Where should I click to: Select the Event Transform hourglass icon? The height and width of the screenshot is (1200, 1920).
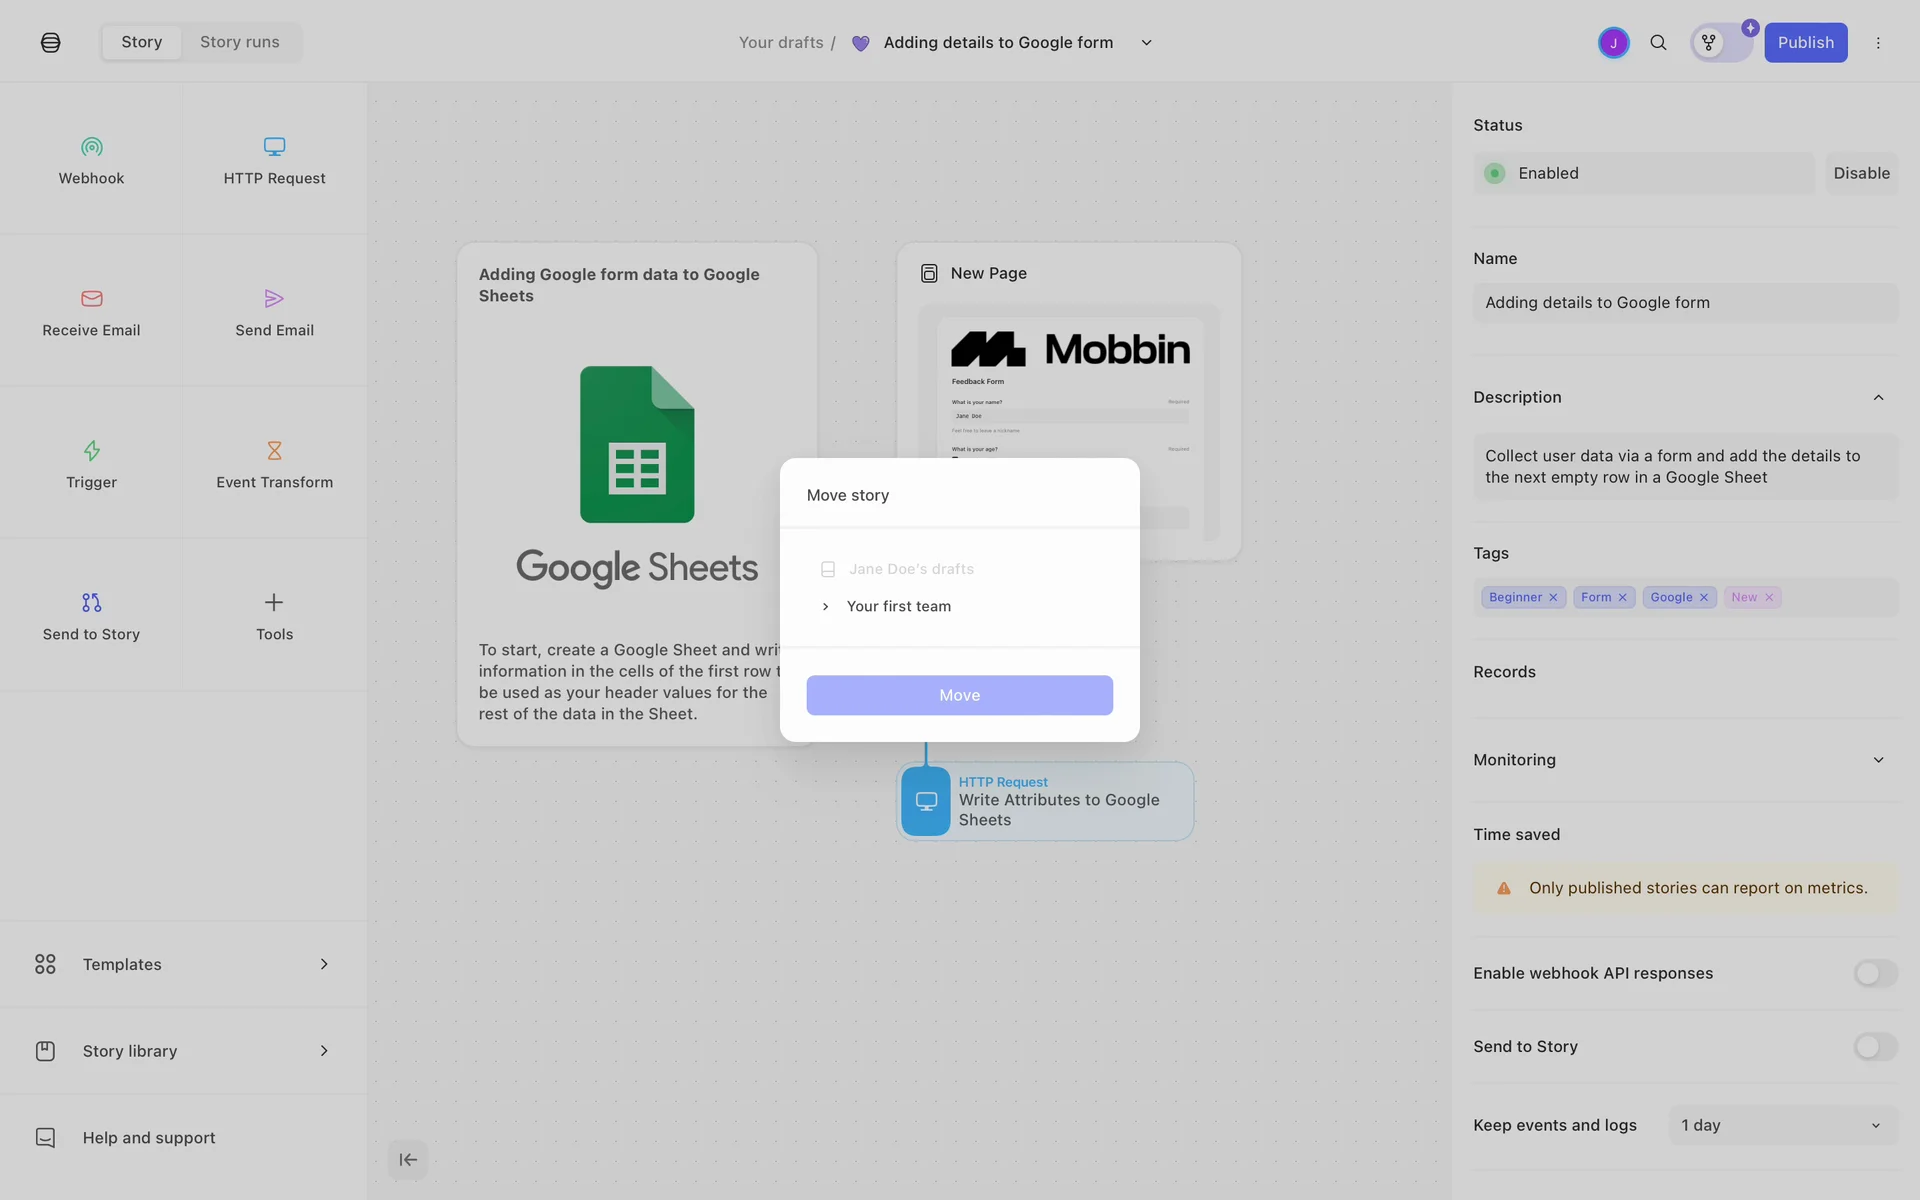pos(274,451)
